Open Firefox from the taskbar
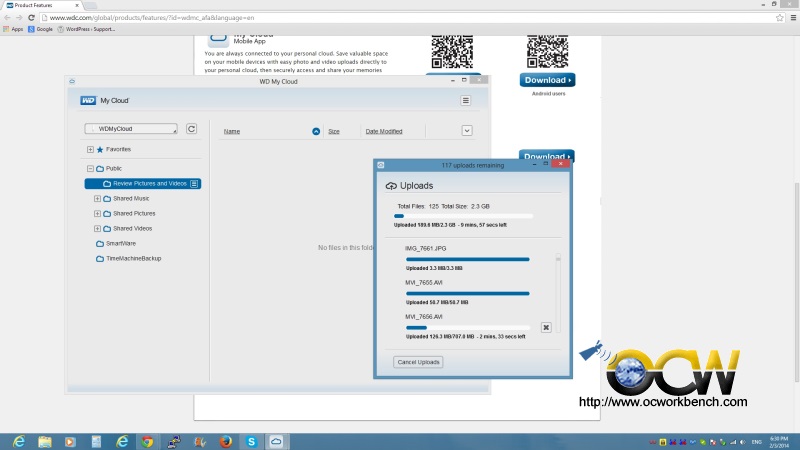The width and height of the screenshot is (800, 450). pyautogui.click(x=226, y=441)
